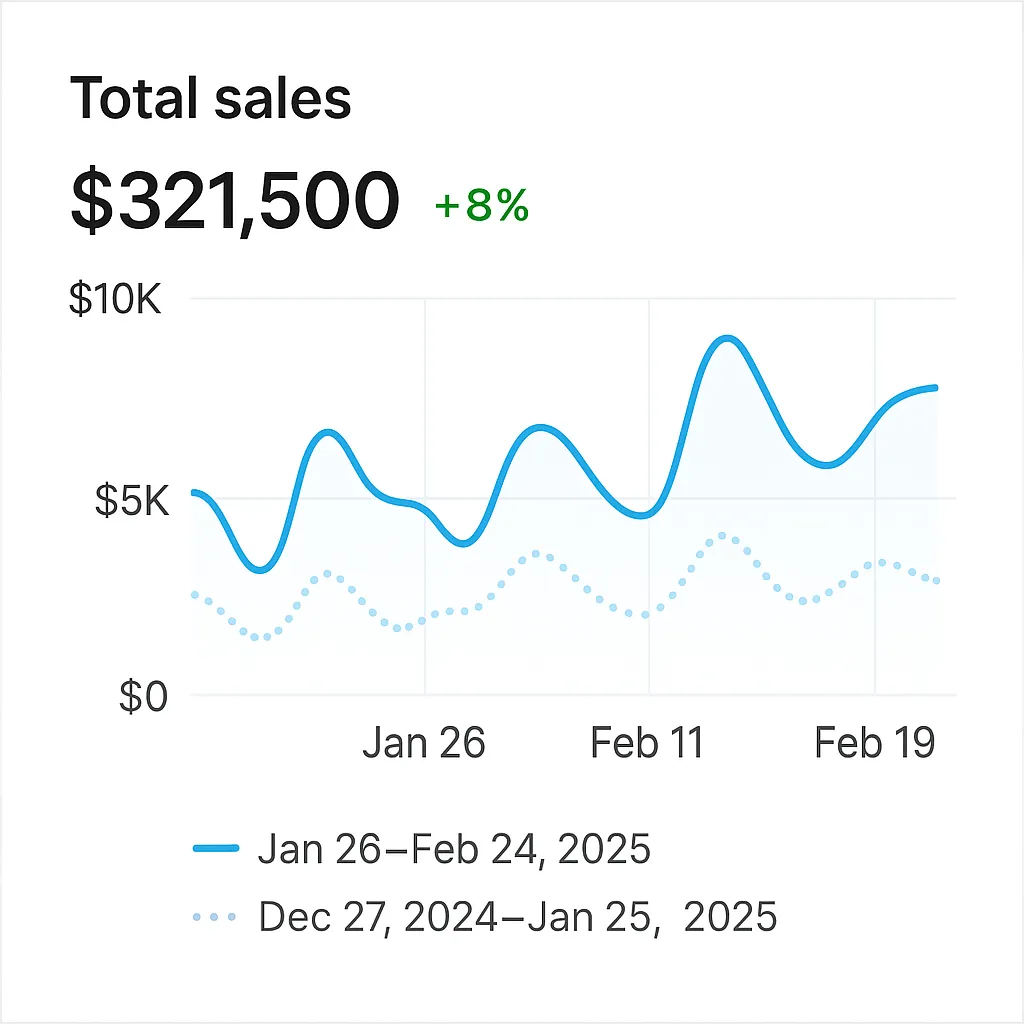Viewport: 1024px width, 1024px height.
Task: Click the $321,500 total sales figure
Action: [x=236, y=203]
